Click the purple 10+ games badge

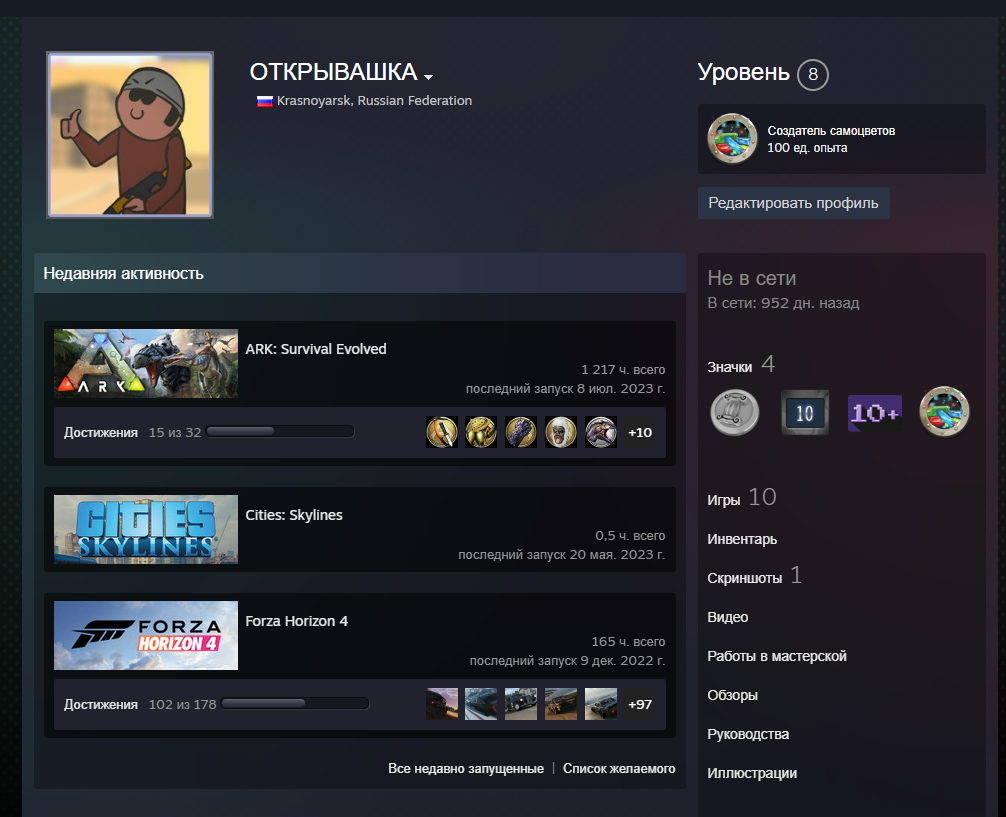tap(875, 412)
